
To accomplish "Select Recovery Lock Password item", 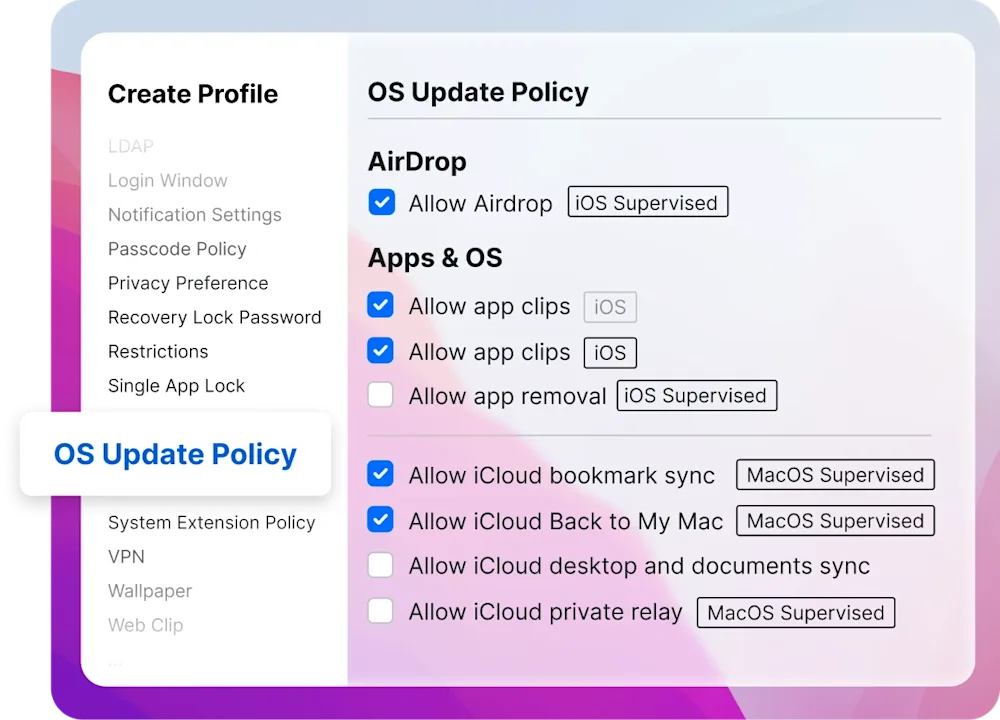I will pos(214,318).
